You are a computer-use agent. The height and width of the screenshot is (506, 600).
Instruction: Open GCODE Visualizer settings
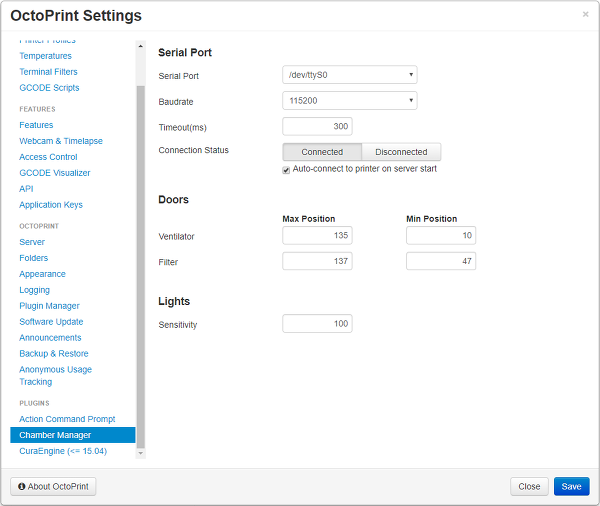pos(55,173)
